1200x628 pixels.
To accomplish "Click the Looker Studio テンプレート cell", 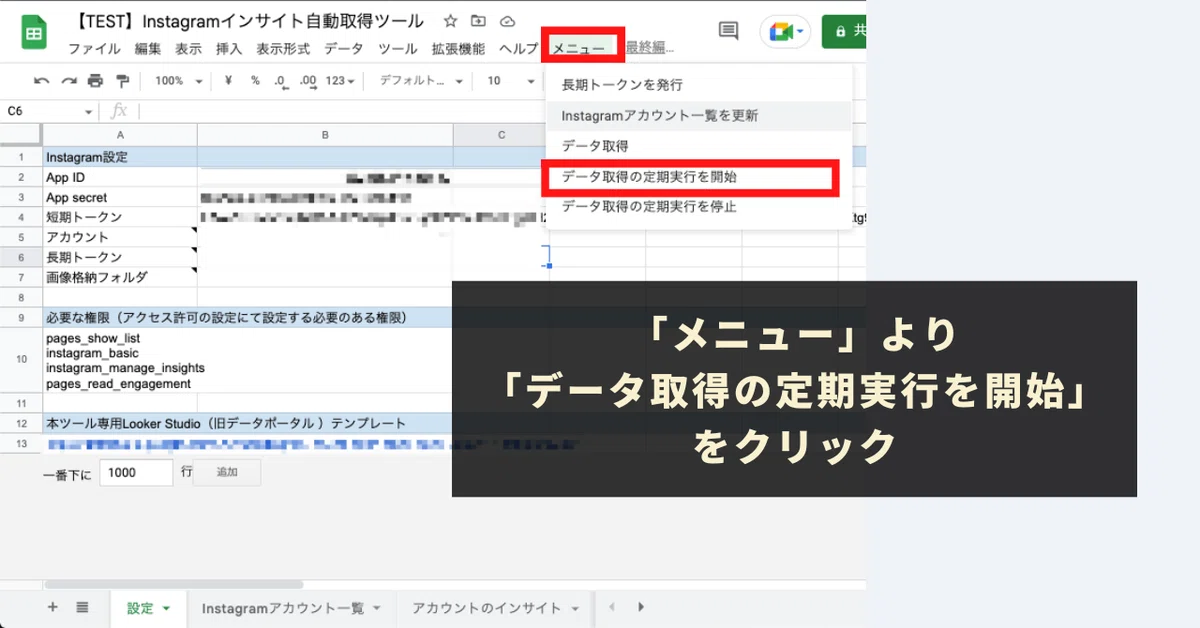I will [226, 422].
